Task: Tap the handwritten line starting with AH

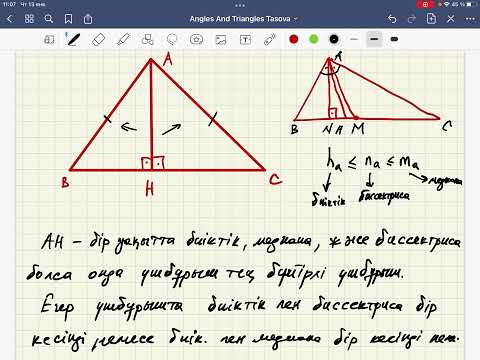Action: [250, 241]
